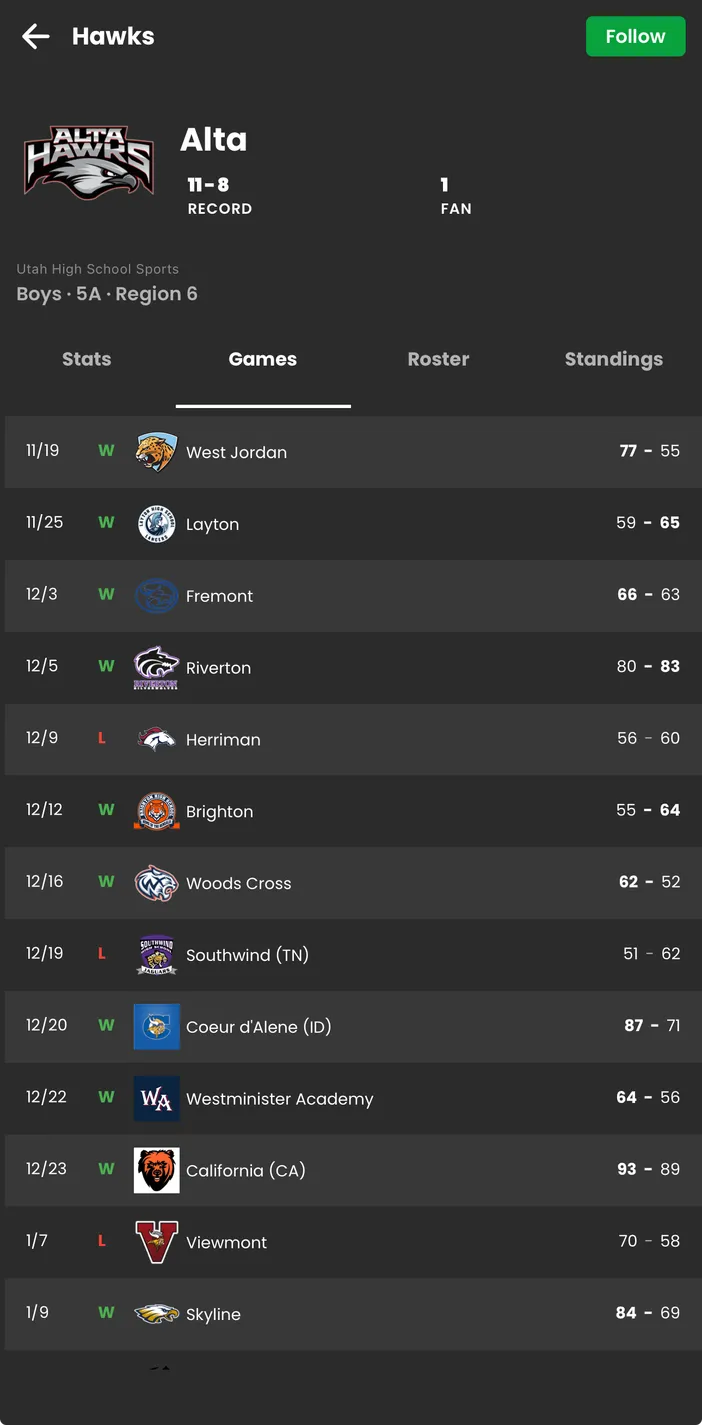View the Southwind (TN) matchup result
702x1425 pixels.
pyautogui.click(x=351, y=955)
